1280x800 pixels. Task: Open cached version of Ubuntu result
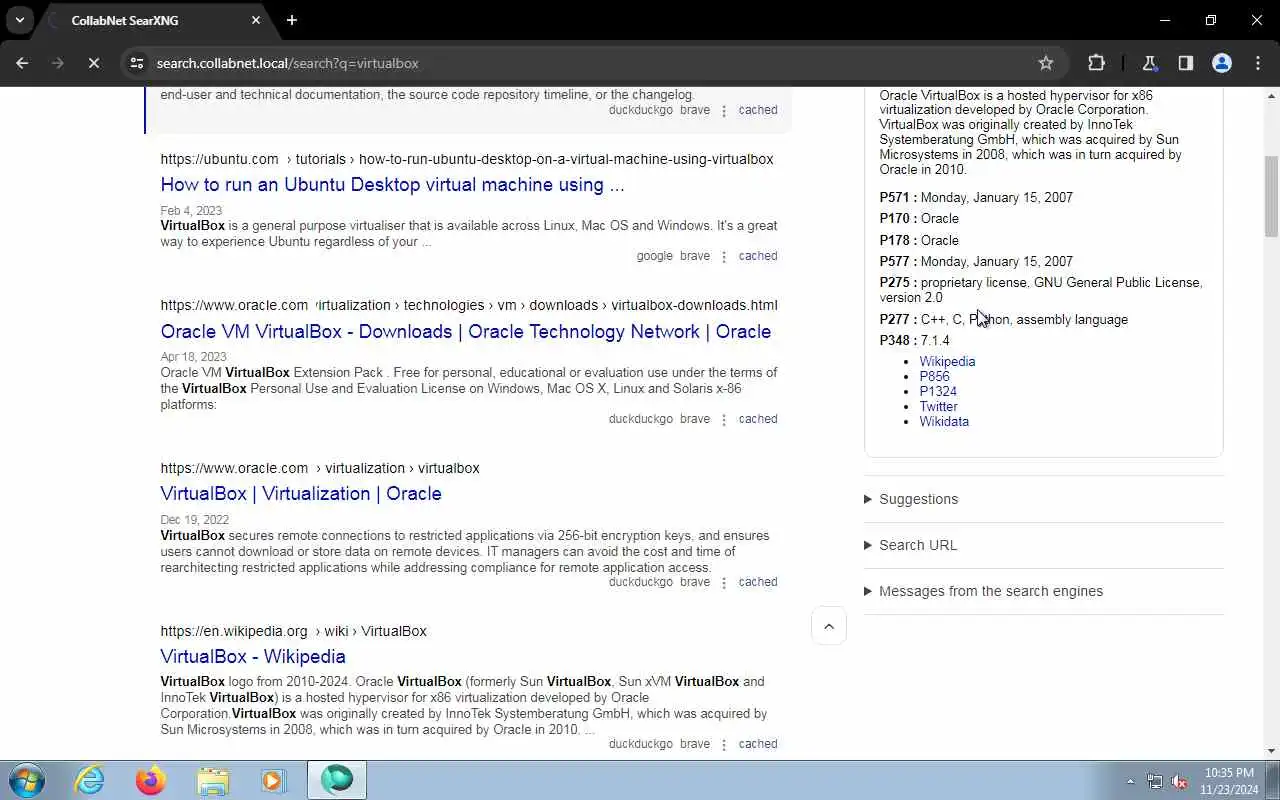[758, 256]
